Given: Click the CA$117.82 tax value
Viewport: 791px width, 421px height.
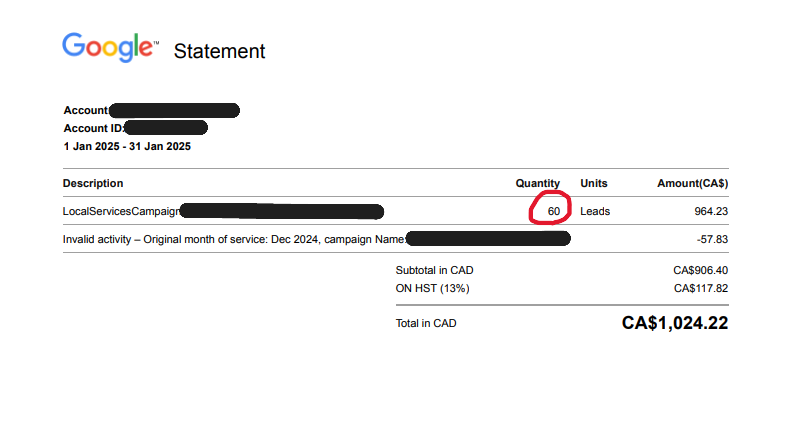Looking at the screenshot, I should point(701,288).
